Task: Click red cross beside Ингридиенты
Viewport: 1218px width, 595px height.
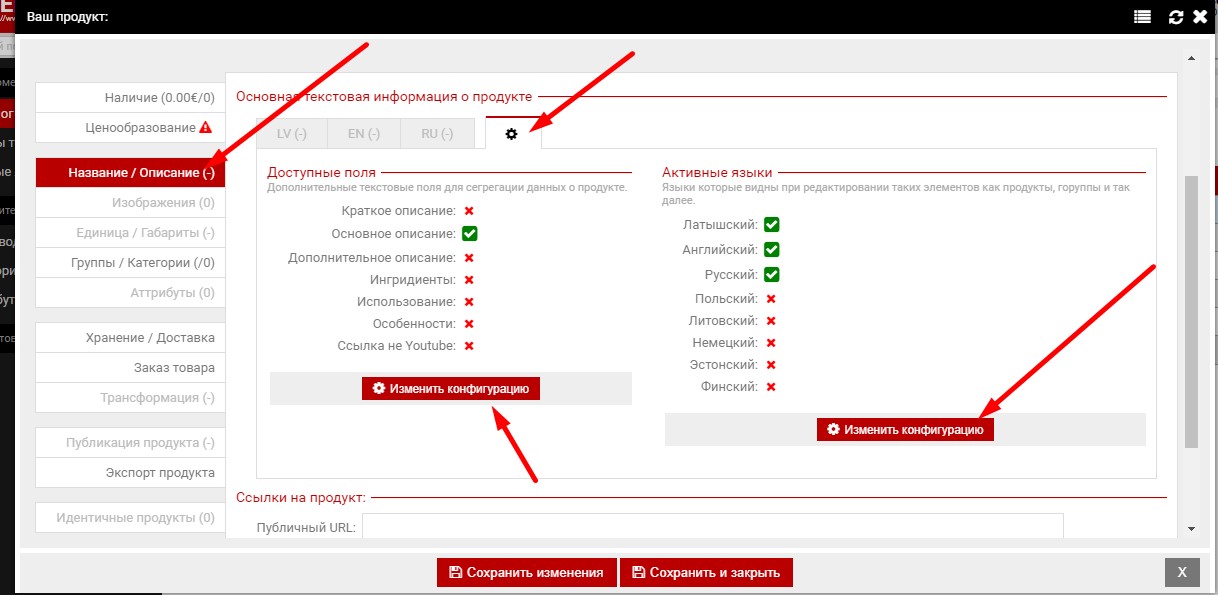Action: click(468, 280)
